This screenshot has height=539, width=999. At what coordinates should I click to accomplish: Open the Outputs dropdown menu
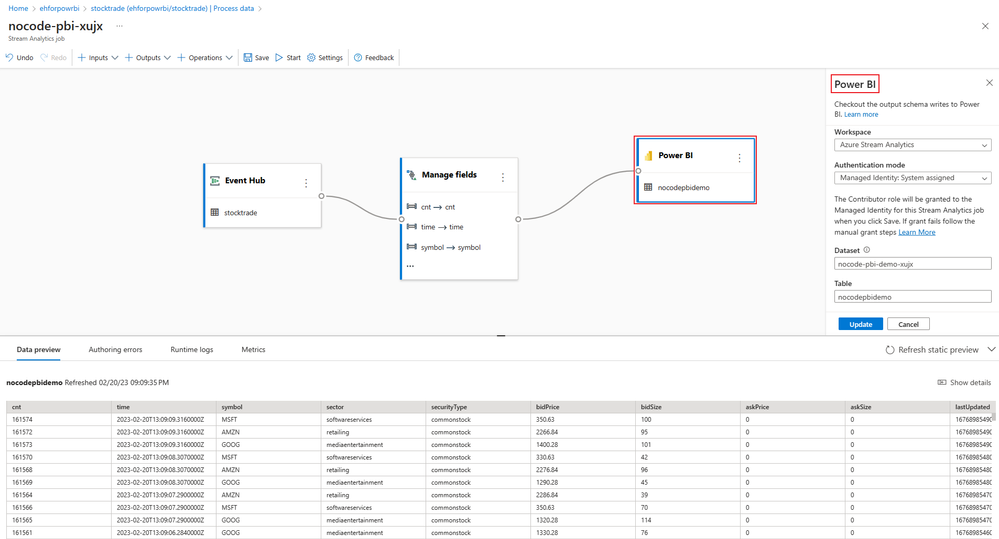tap(148, 57)
